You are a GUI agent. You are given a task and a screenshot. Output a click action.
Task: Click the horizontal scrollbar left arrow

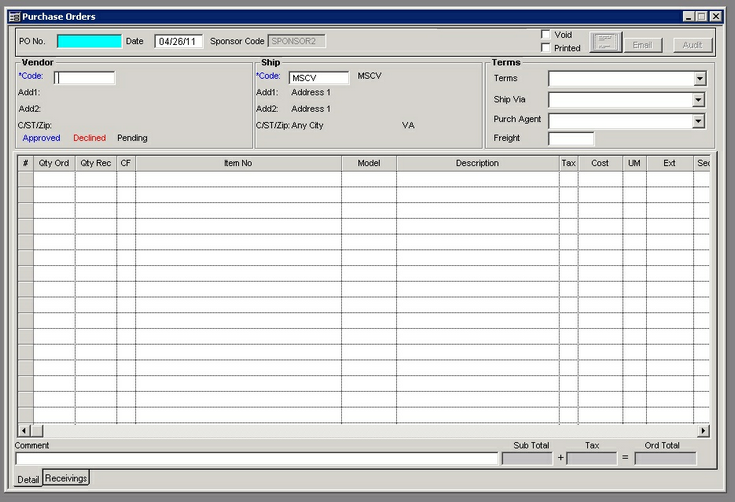pos(24,430)
